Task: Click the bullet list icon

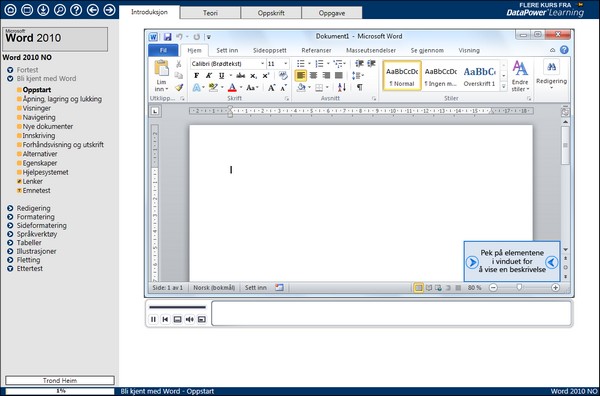Action: [301, 64]
